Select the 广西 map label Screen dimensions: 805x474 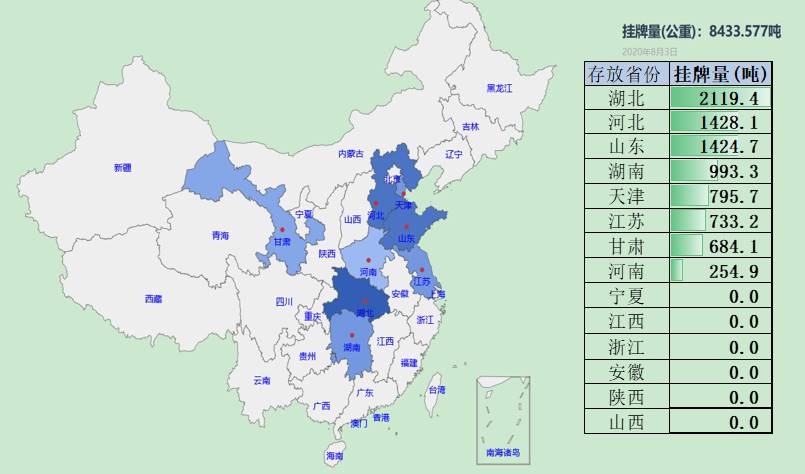[322, 406]
